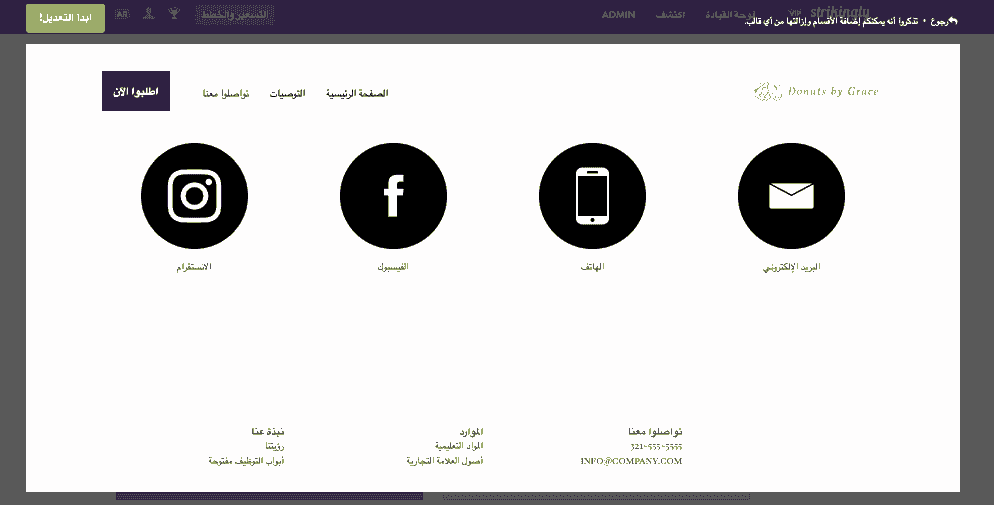Click footer heading الموارد
The width and height of the screenshot is (994, 505).
[471, 431]
